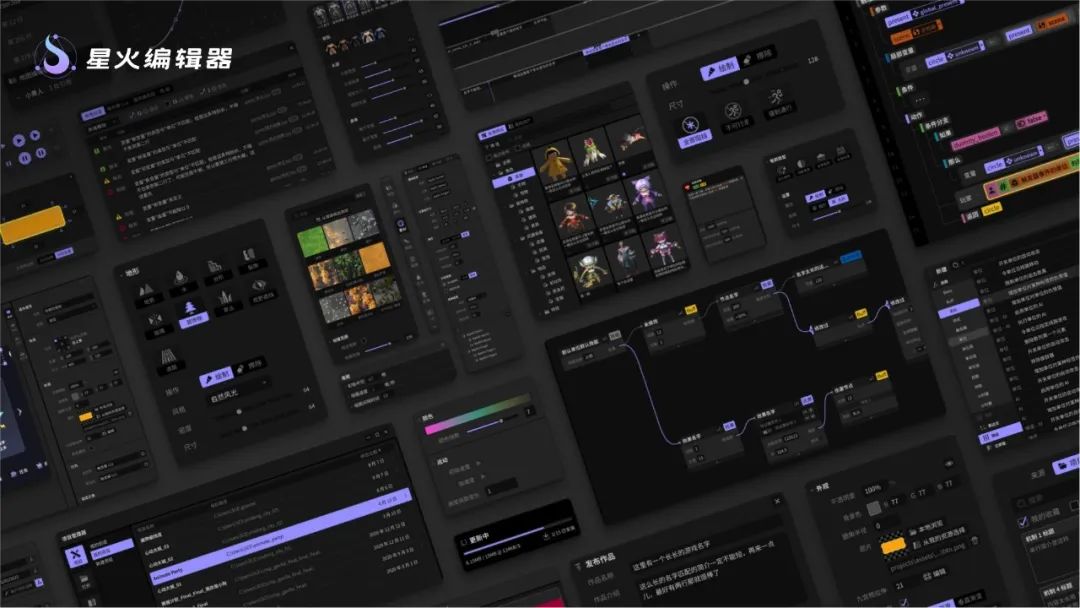The image size is (1080, 608).
Task: Click pause button in top-left playback controls
Action: click(x=25, y=158)
